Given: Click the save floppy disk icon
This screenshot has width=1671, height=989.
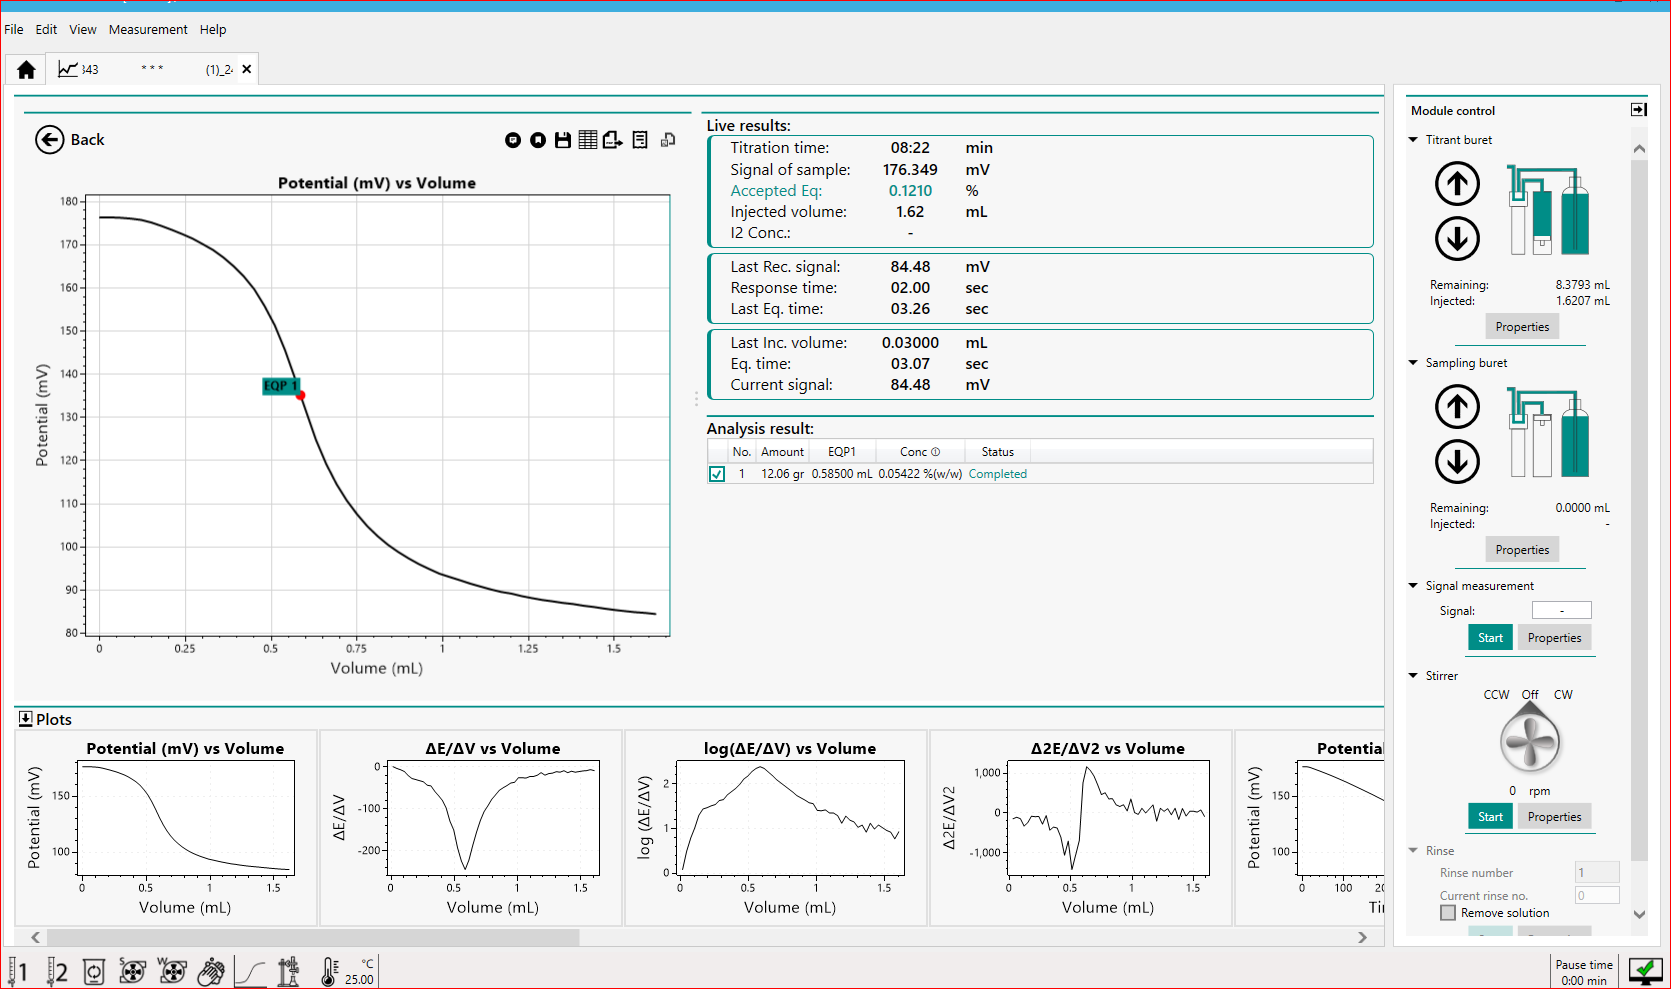Looking at the screenshot, I should point(563,140).
